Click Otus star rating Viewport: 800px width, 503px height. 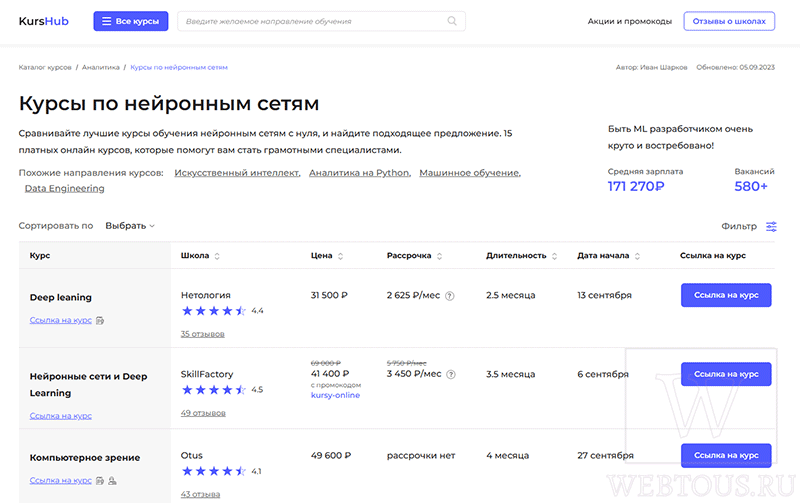click(214, 471)
